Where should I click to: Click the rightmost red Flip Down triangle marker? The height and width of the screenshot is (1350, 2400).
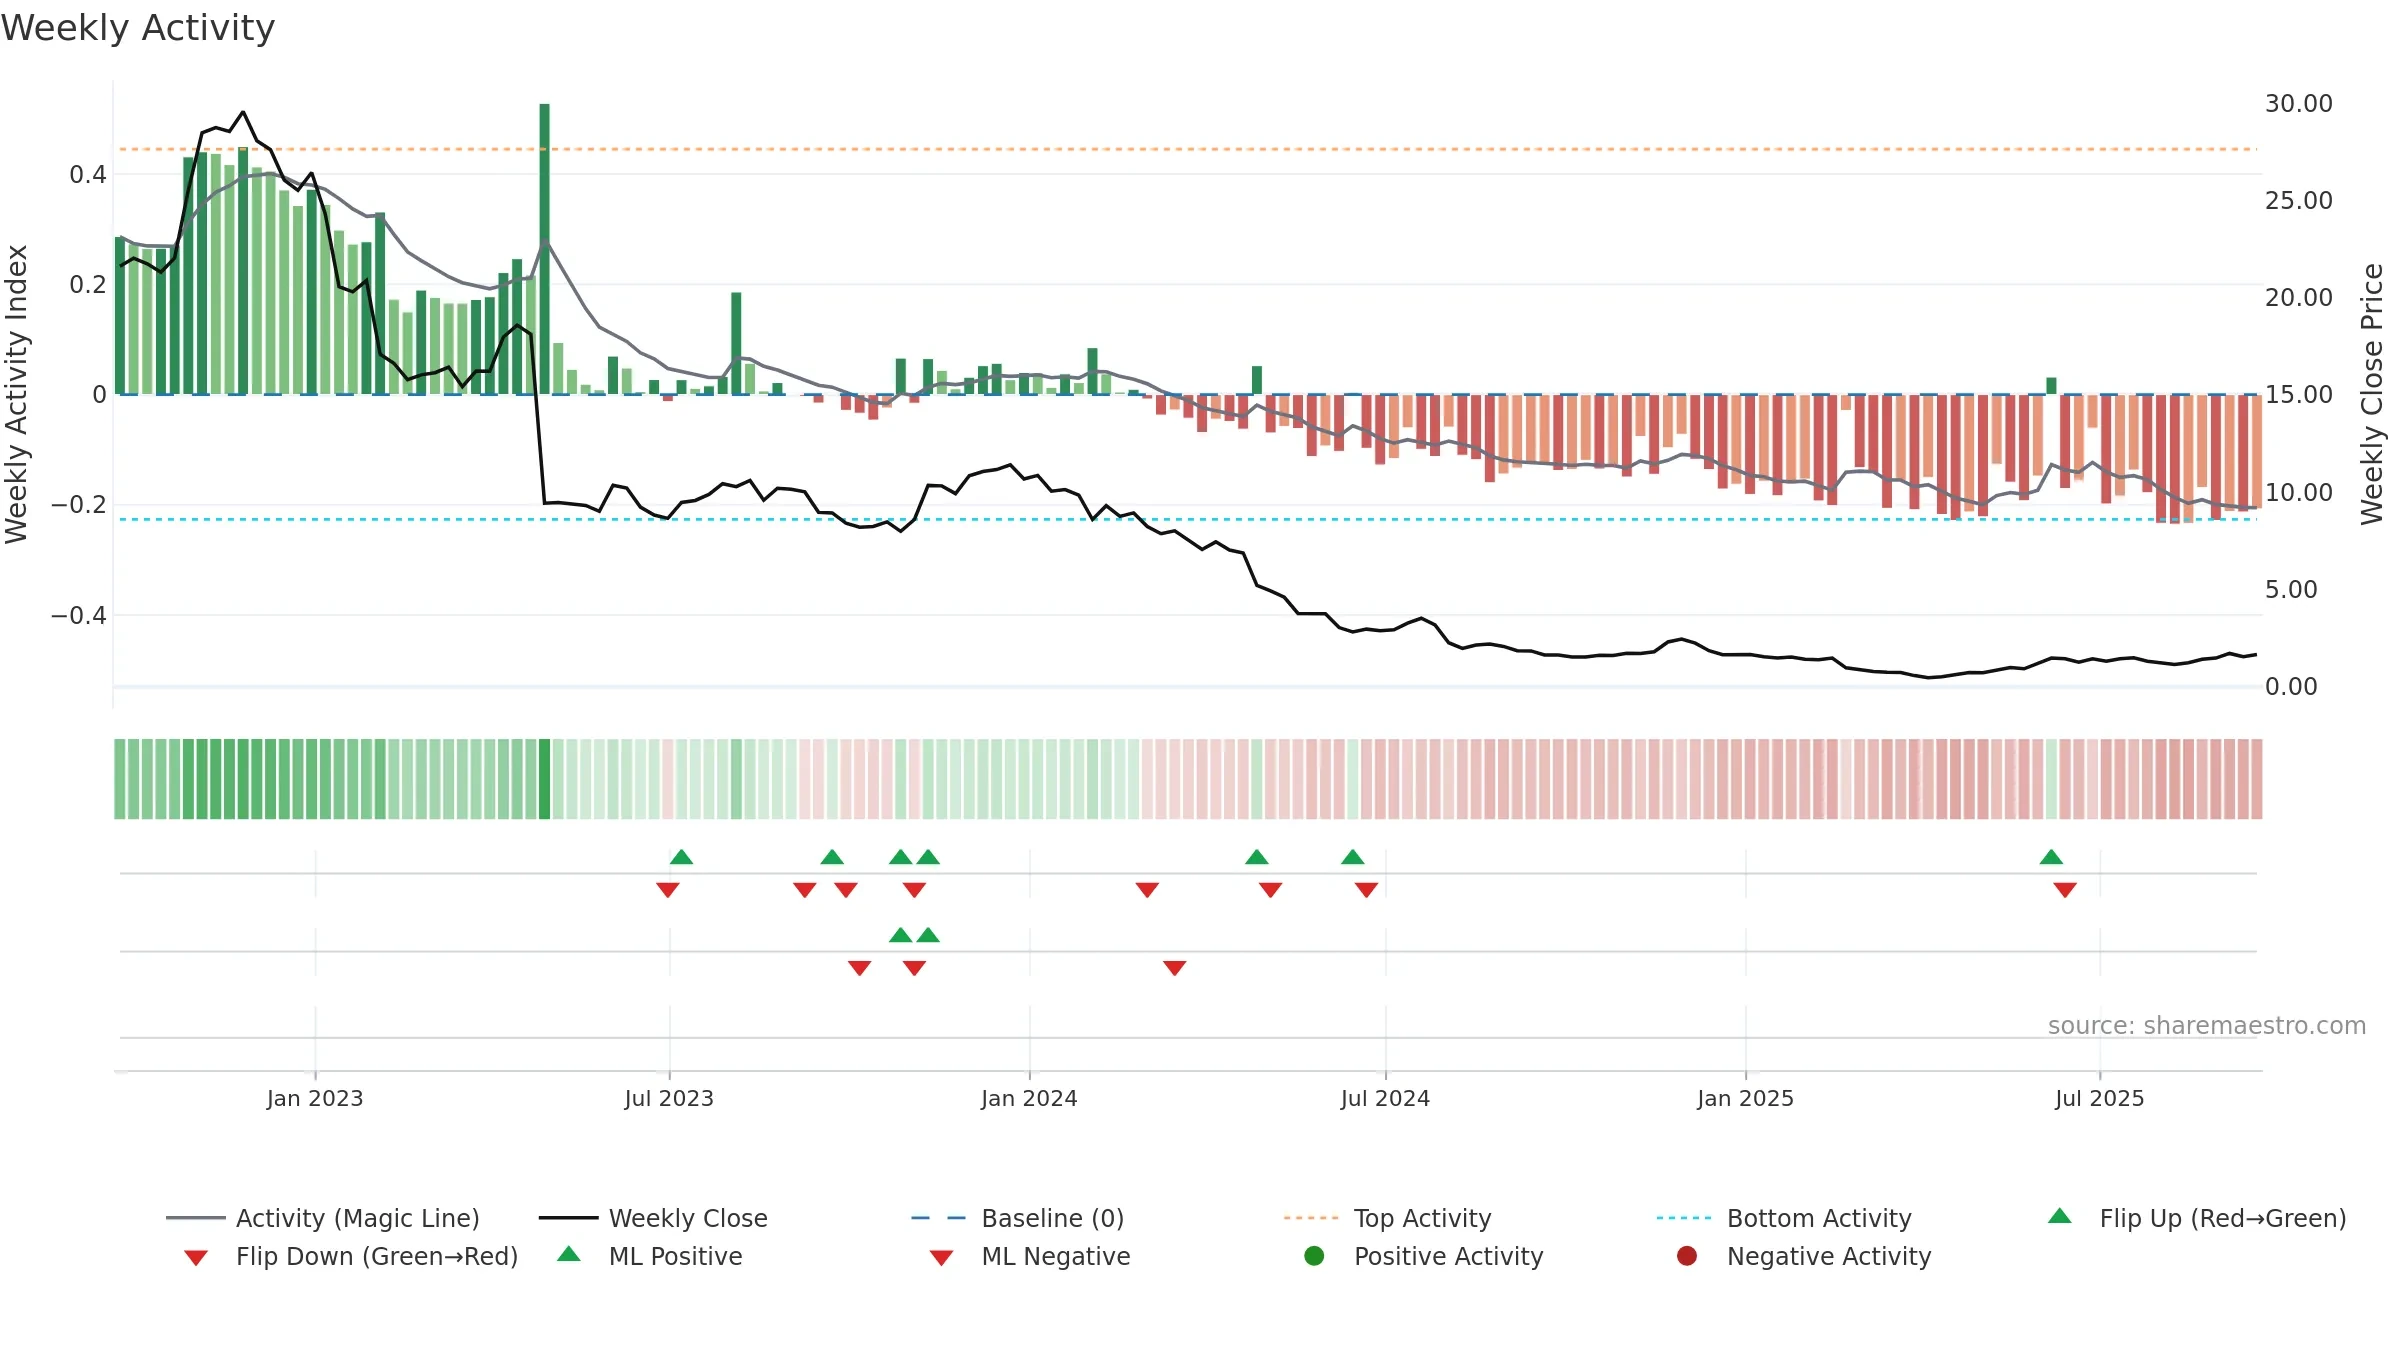[x=2065, y=889]
